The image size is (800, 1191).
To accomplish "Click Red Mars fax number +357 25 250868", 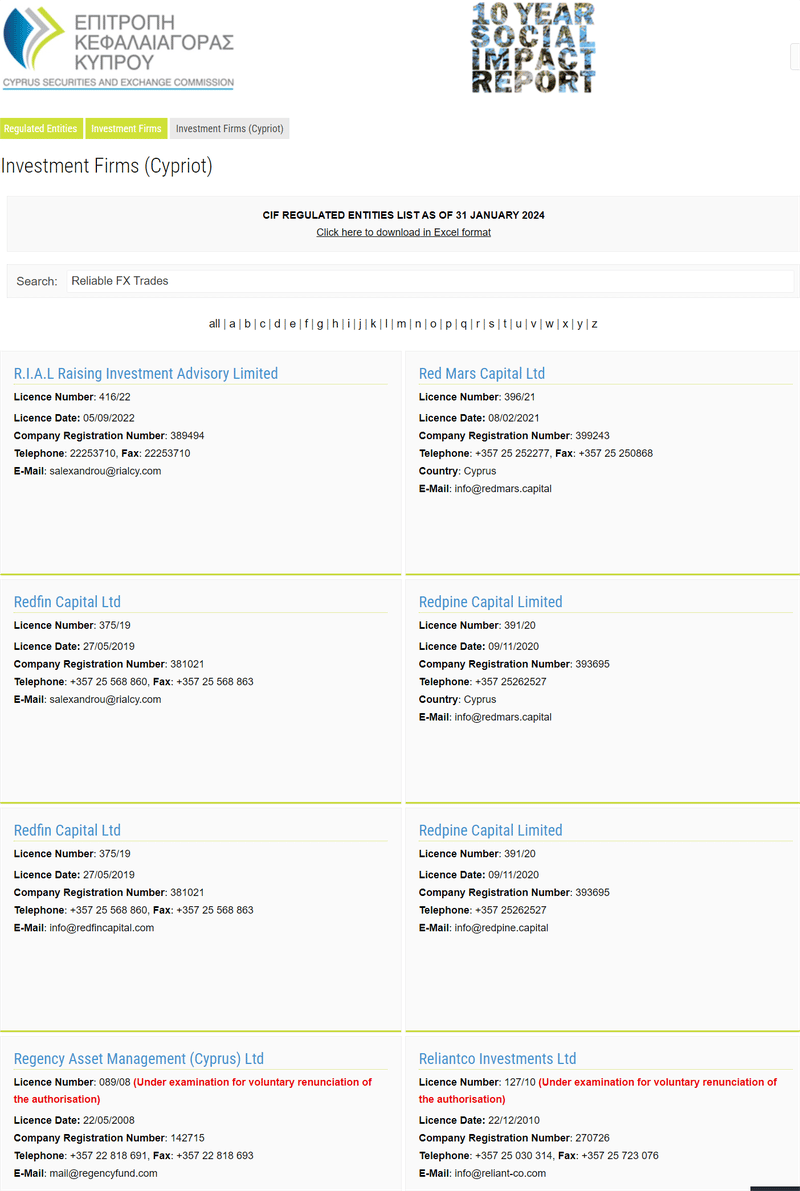I will [617, 453].
